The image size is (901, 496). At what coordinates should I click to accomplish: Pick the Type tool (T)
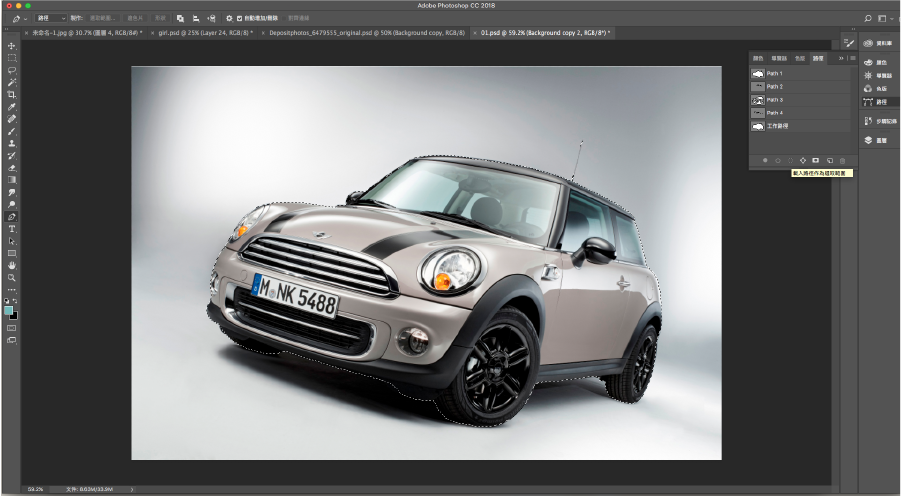click(12, 229)
